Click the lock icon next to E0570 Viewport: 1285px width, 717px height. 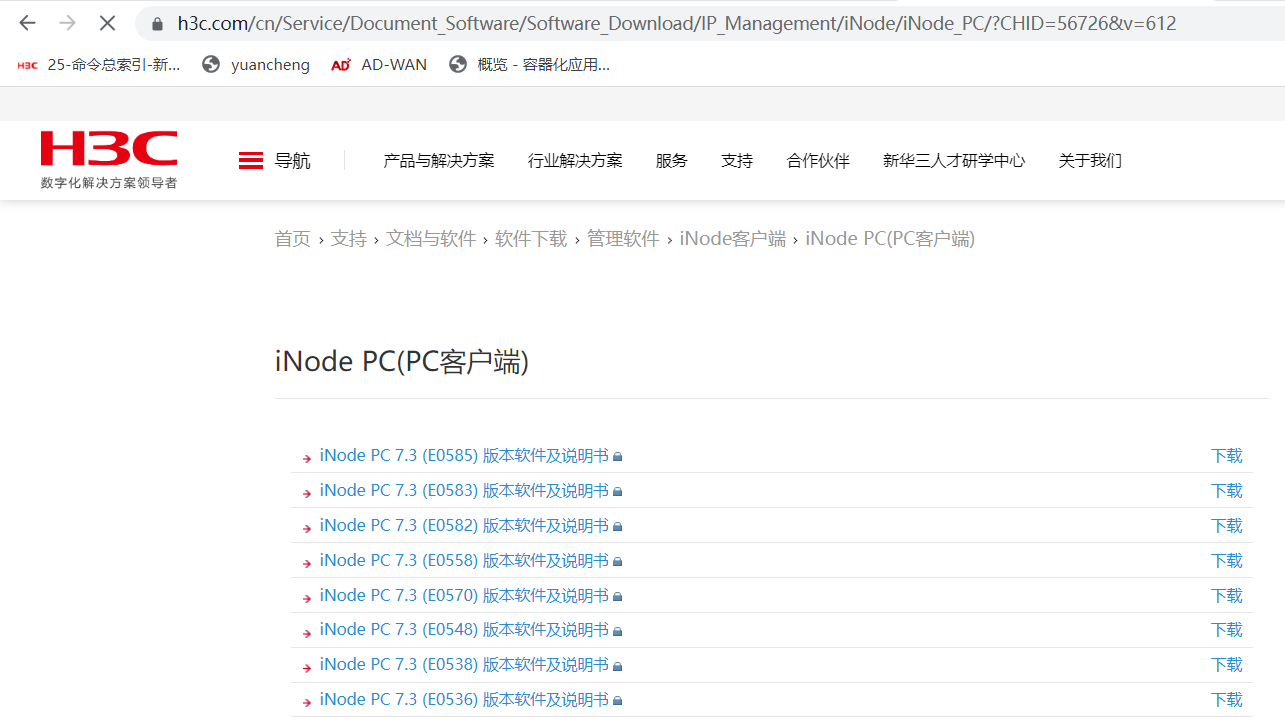click(618, 597)
